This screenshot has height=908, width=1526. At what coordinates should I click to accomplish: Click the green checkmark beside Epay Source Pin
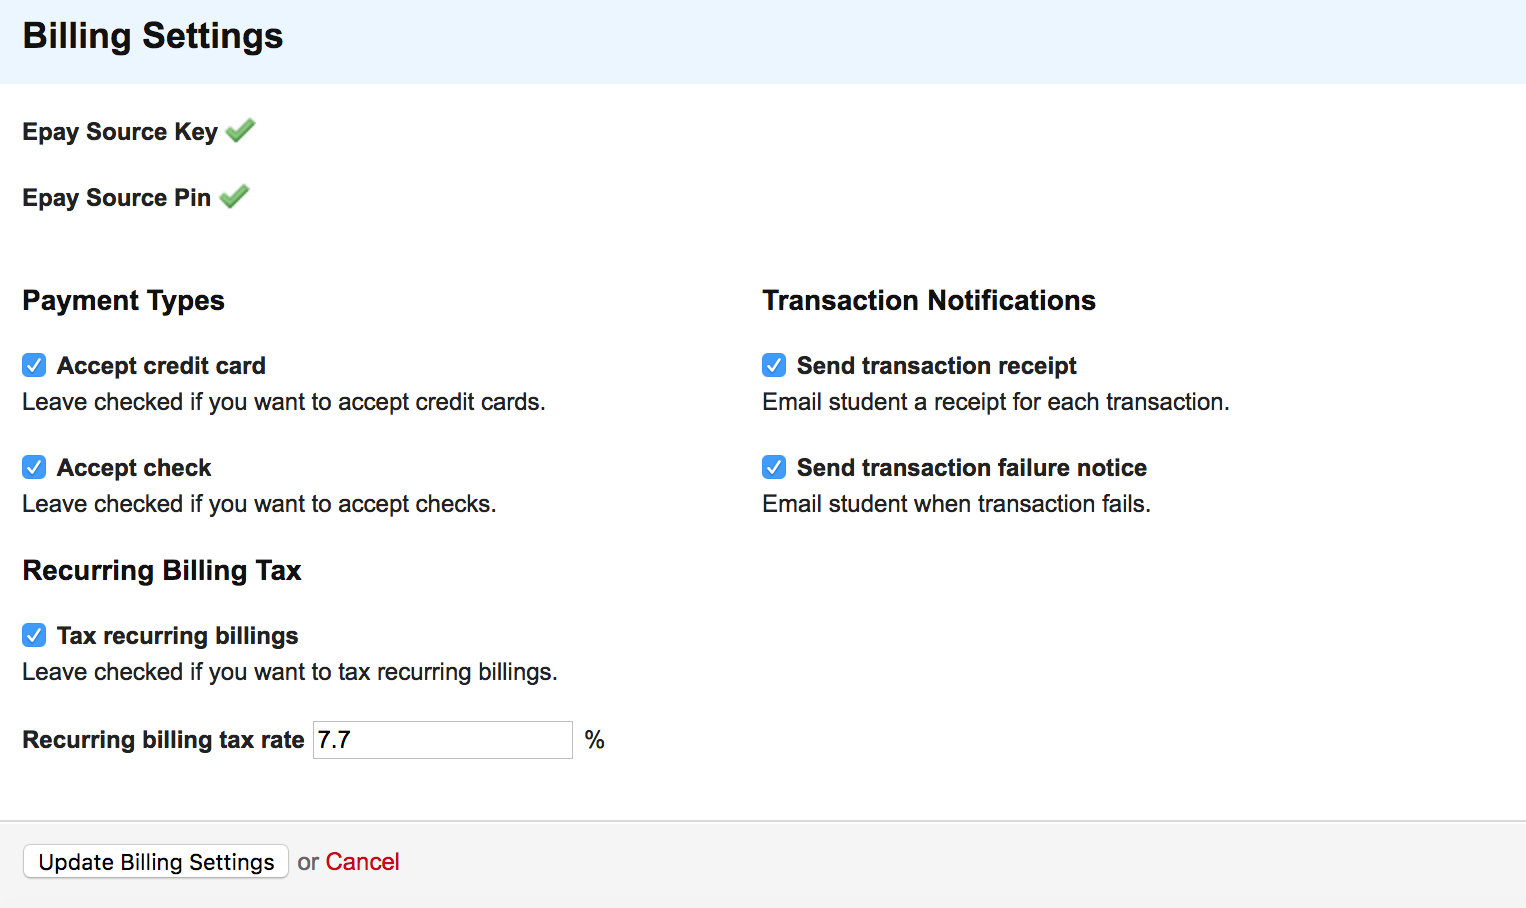click(234, 196)
